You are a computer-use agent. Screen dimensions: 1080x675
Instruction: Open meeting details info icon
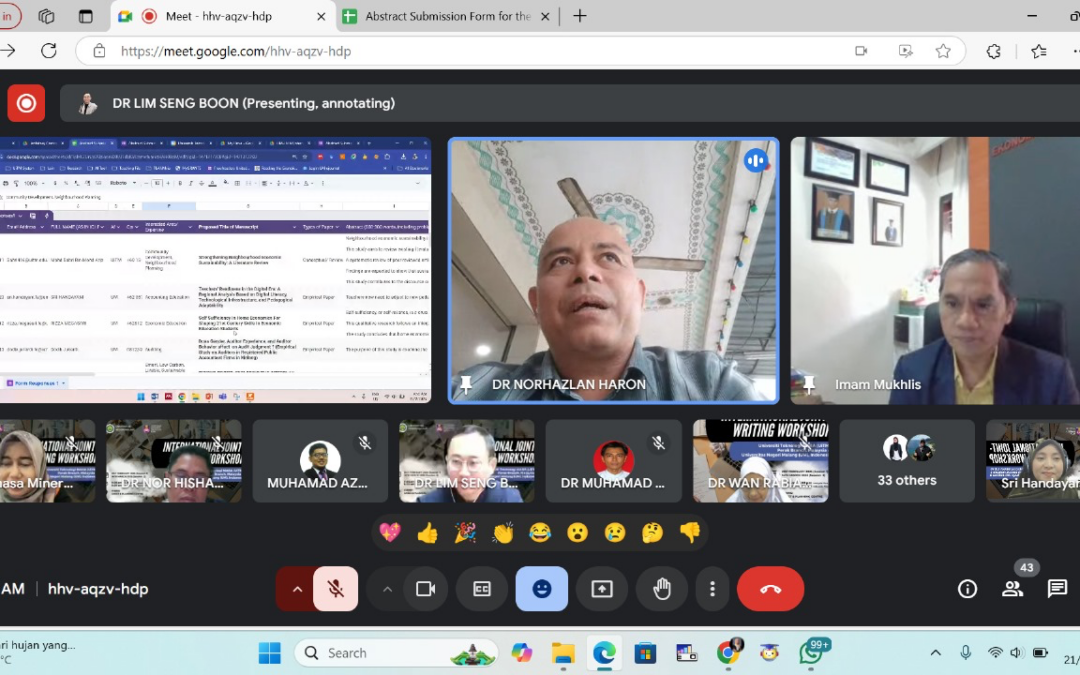[x=967, y=589]
